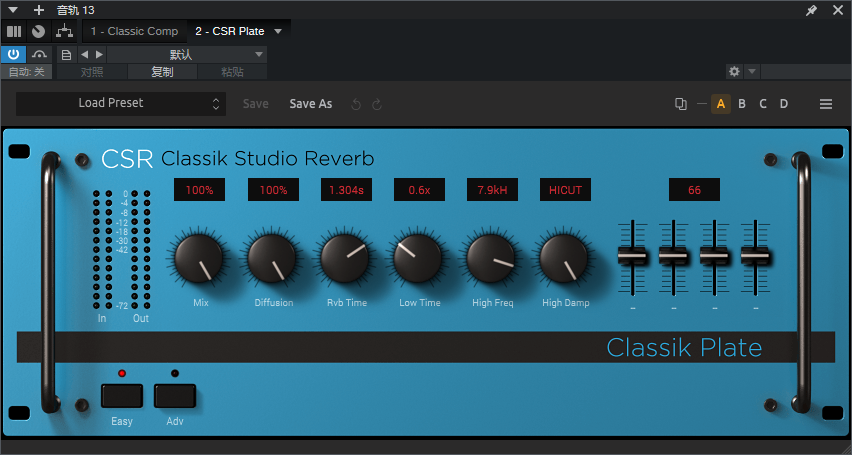Viewport: 852px width, 455px height.
Task: Click the Rvb Time knob
Action: tap(345, 259)
